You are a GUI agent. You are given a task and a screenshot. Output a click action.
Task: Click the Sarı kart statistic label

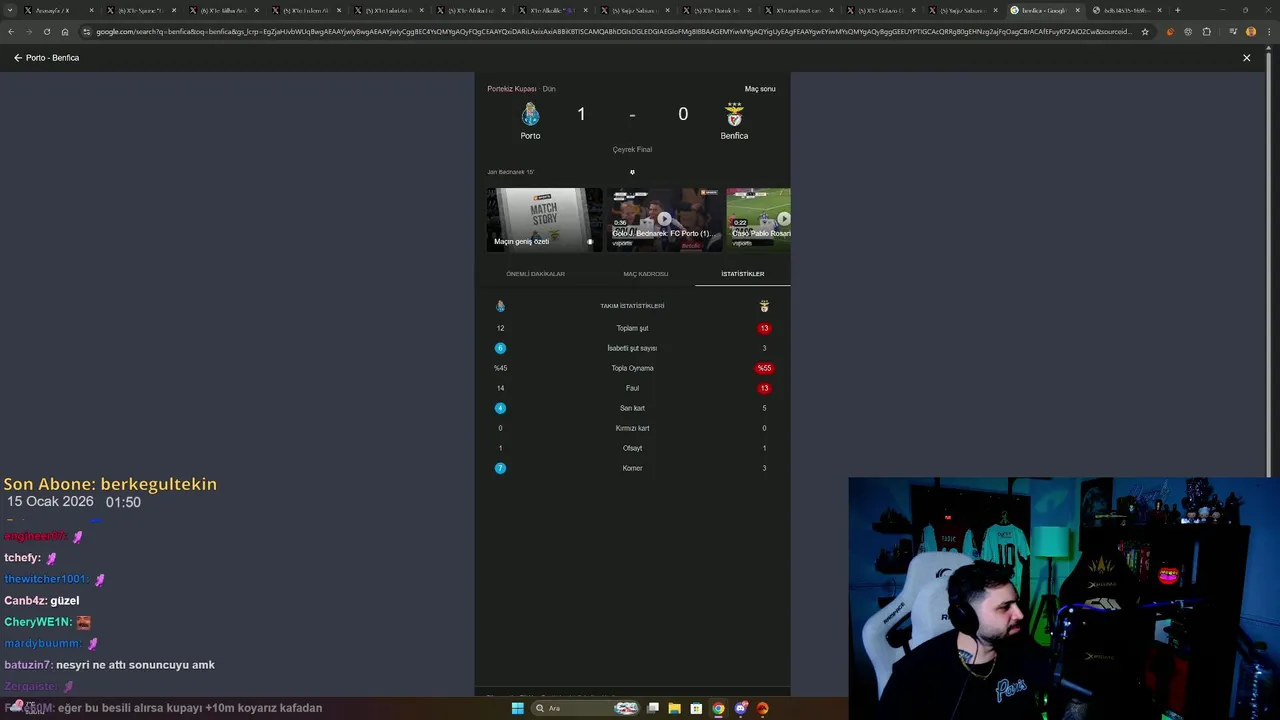pyautogui.click(x=632, y=408)
